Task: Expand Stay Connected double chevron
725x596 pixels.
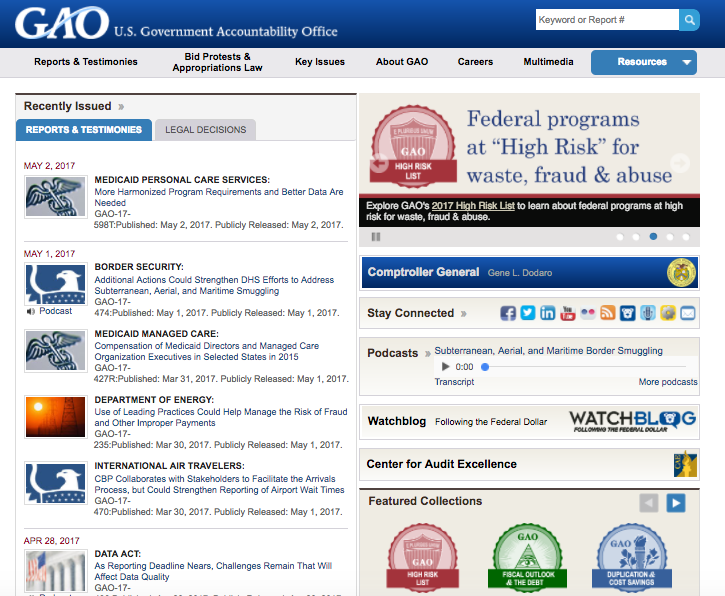Action: (463, 314)
